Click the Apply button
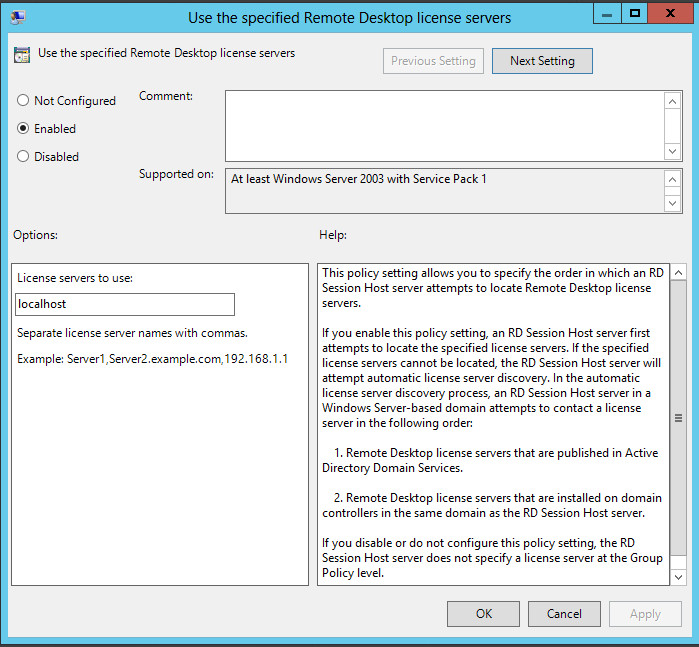 click(x=645, y=614)
